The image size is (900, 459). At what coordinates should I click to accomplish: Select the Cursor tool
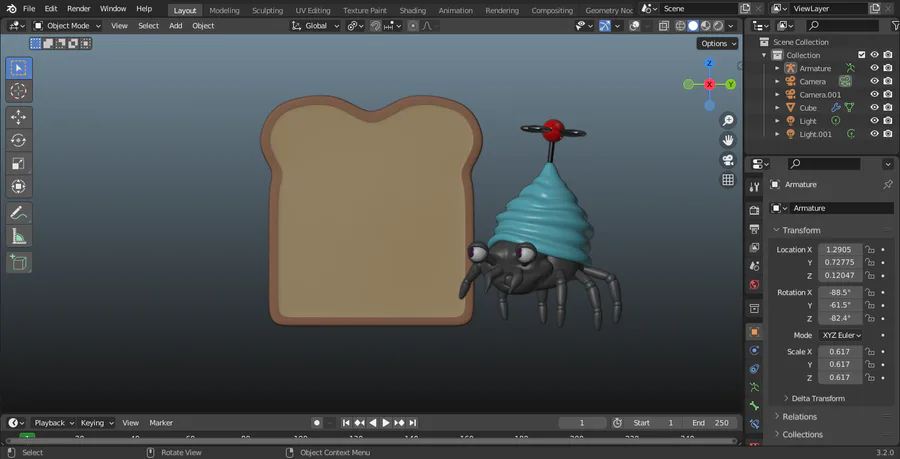(19, 91)
